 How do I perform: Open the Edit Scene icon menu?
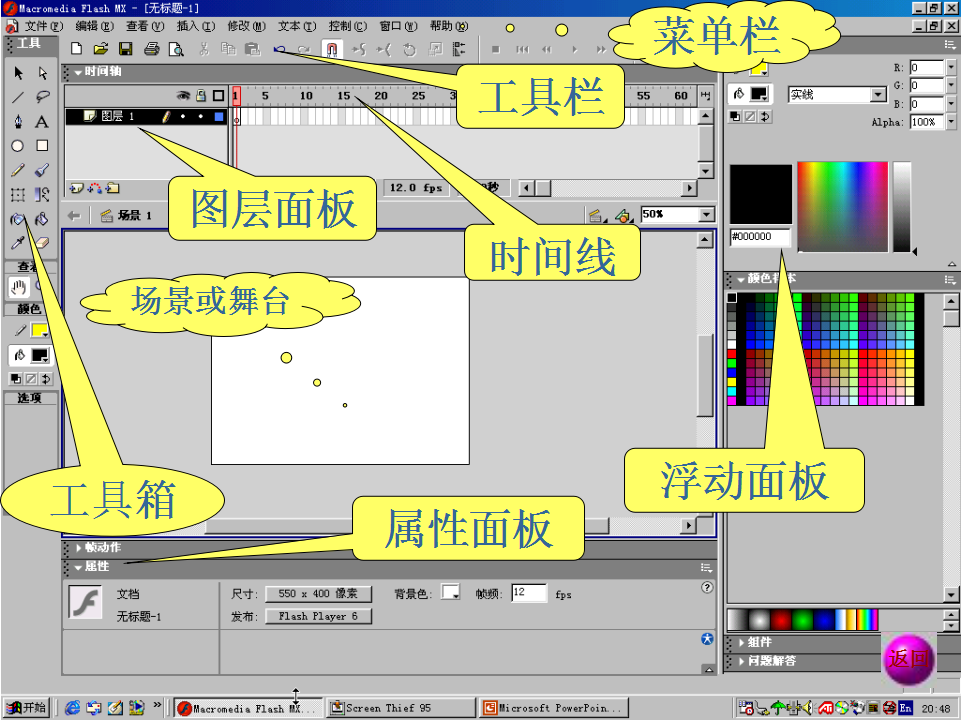(596, 215)
